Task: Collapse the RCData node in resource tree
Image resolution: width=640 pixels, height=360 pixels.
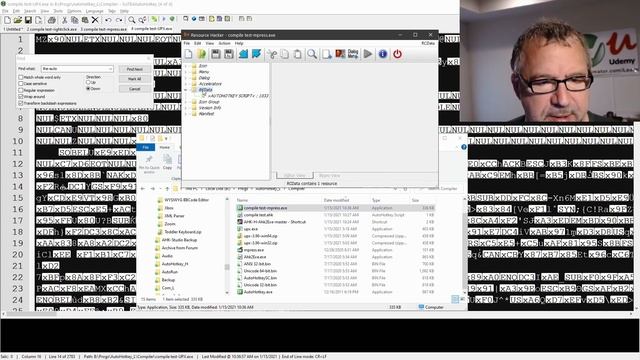Action: tap(186, 90)
